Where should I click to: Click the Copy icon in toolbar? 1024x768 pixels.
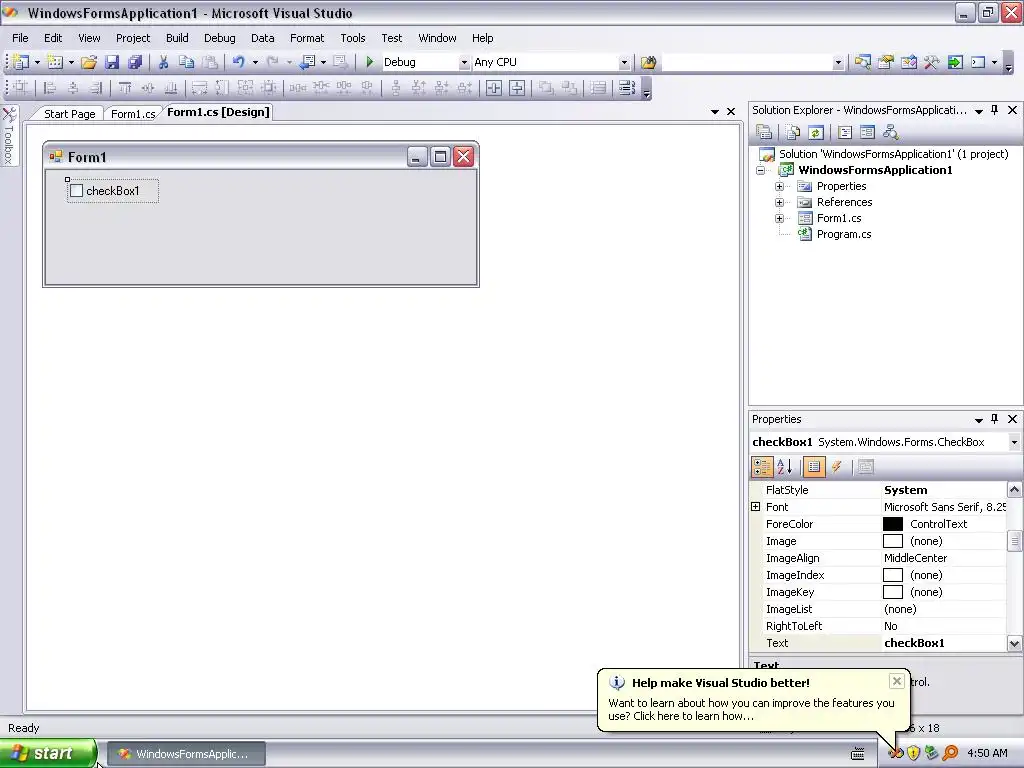coord(186,62)
